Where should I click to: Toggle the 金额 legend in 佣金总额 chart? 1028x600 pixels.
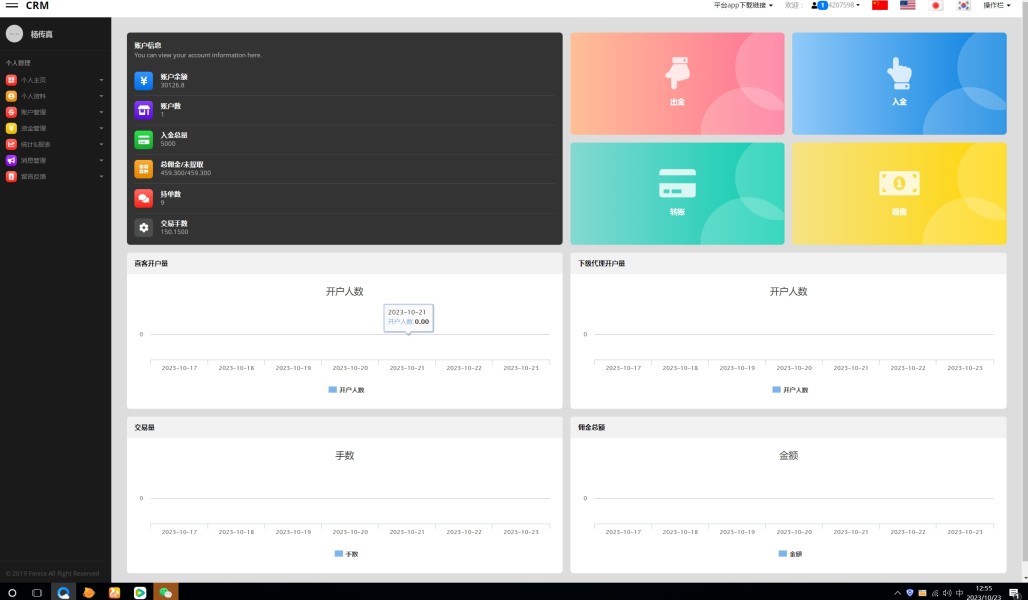790,553
